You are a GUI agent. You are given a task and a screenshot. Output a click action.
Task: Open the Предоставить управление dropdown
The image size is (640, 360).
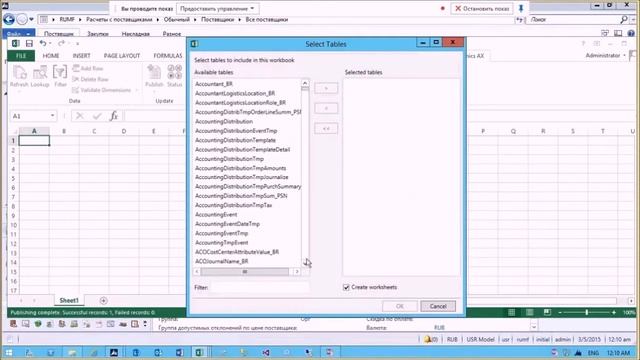point(217,8)
